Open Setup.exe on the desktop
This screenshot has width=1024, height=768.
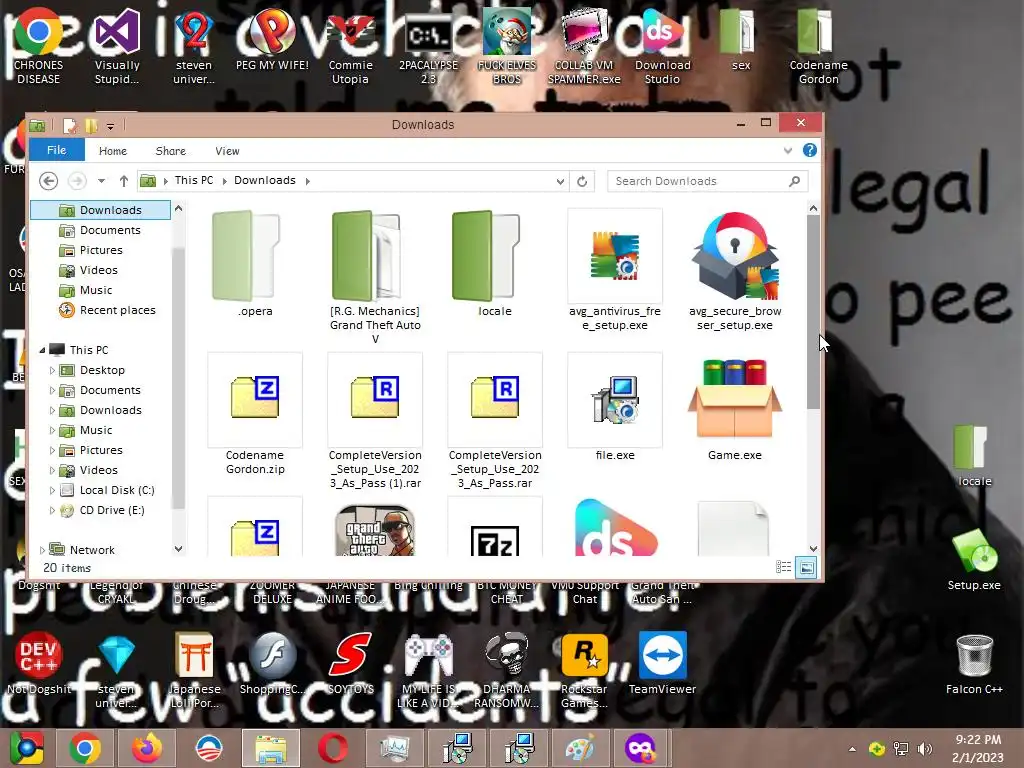click(x=974, y=560)
